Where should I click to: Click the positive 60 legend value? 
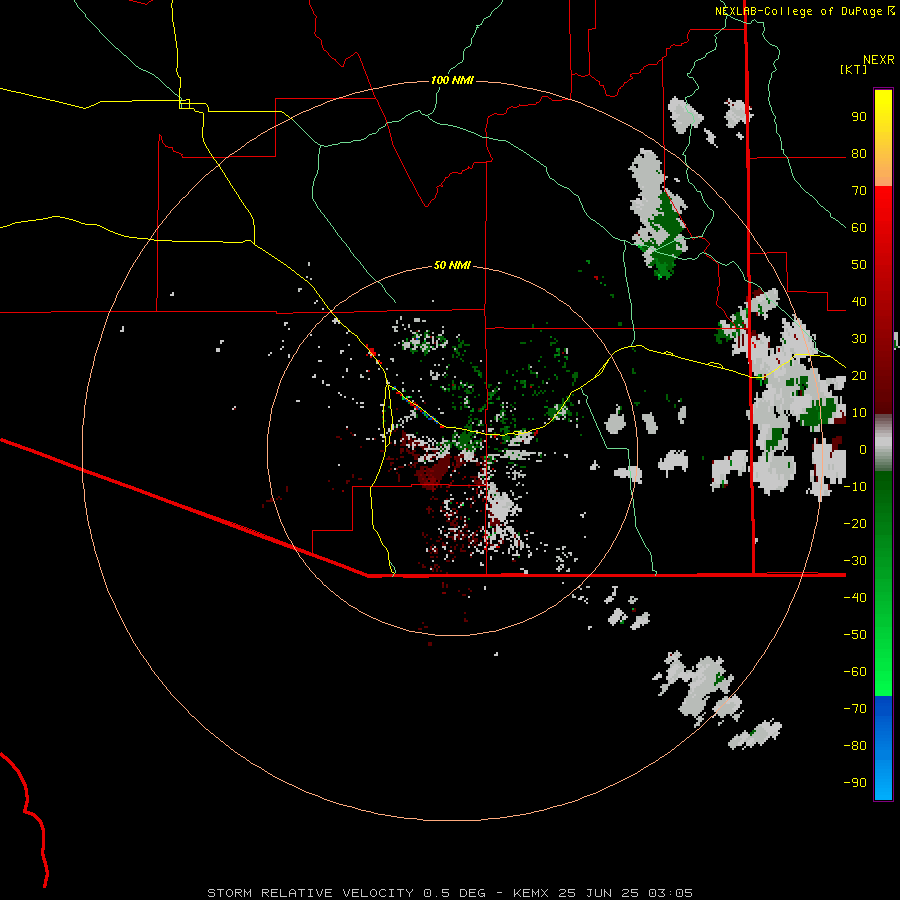click(859, 227)
